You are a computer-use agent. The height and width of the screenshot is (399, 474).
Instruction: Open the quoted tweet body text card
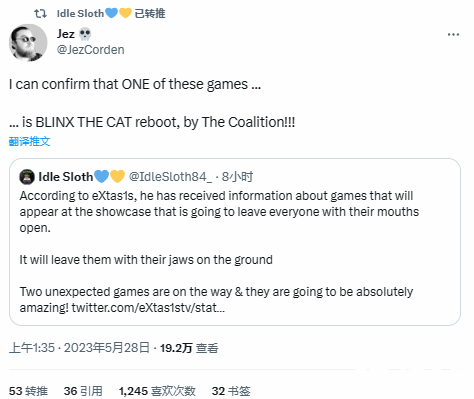(235, 242)
